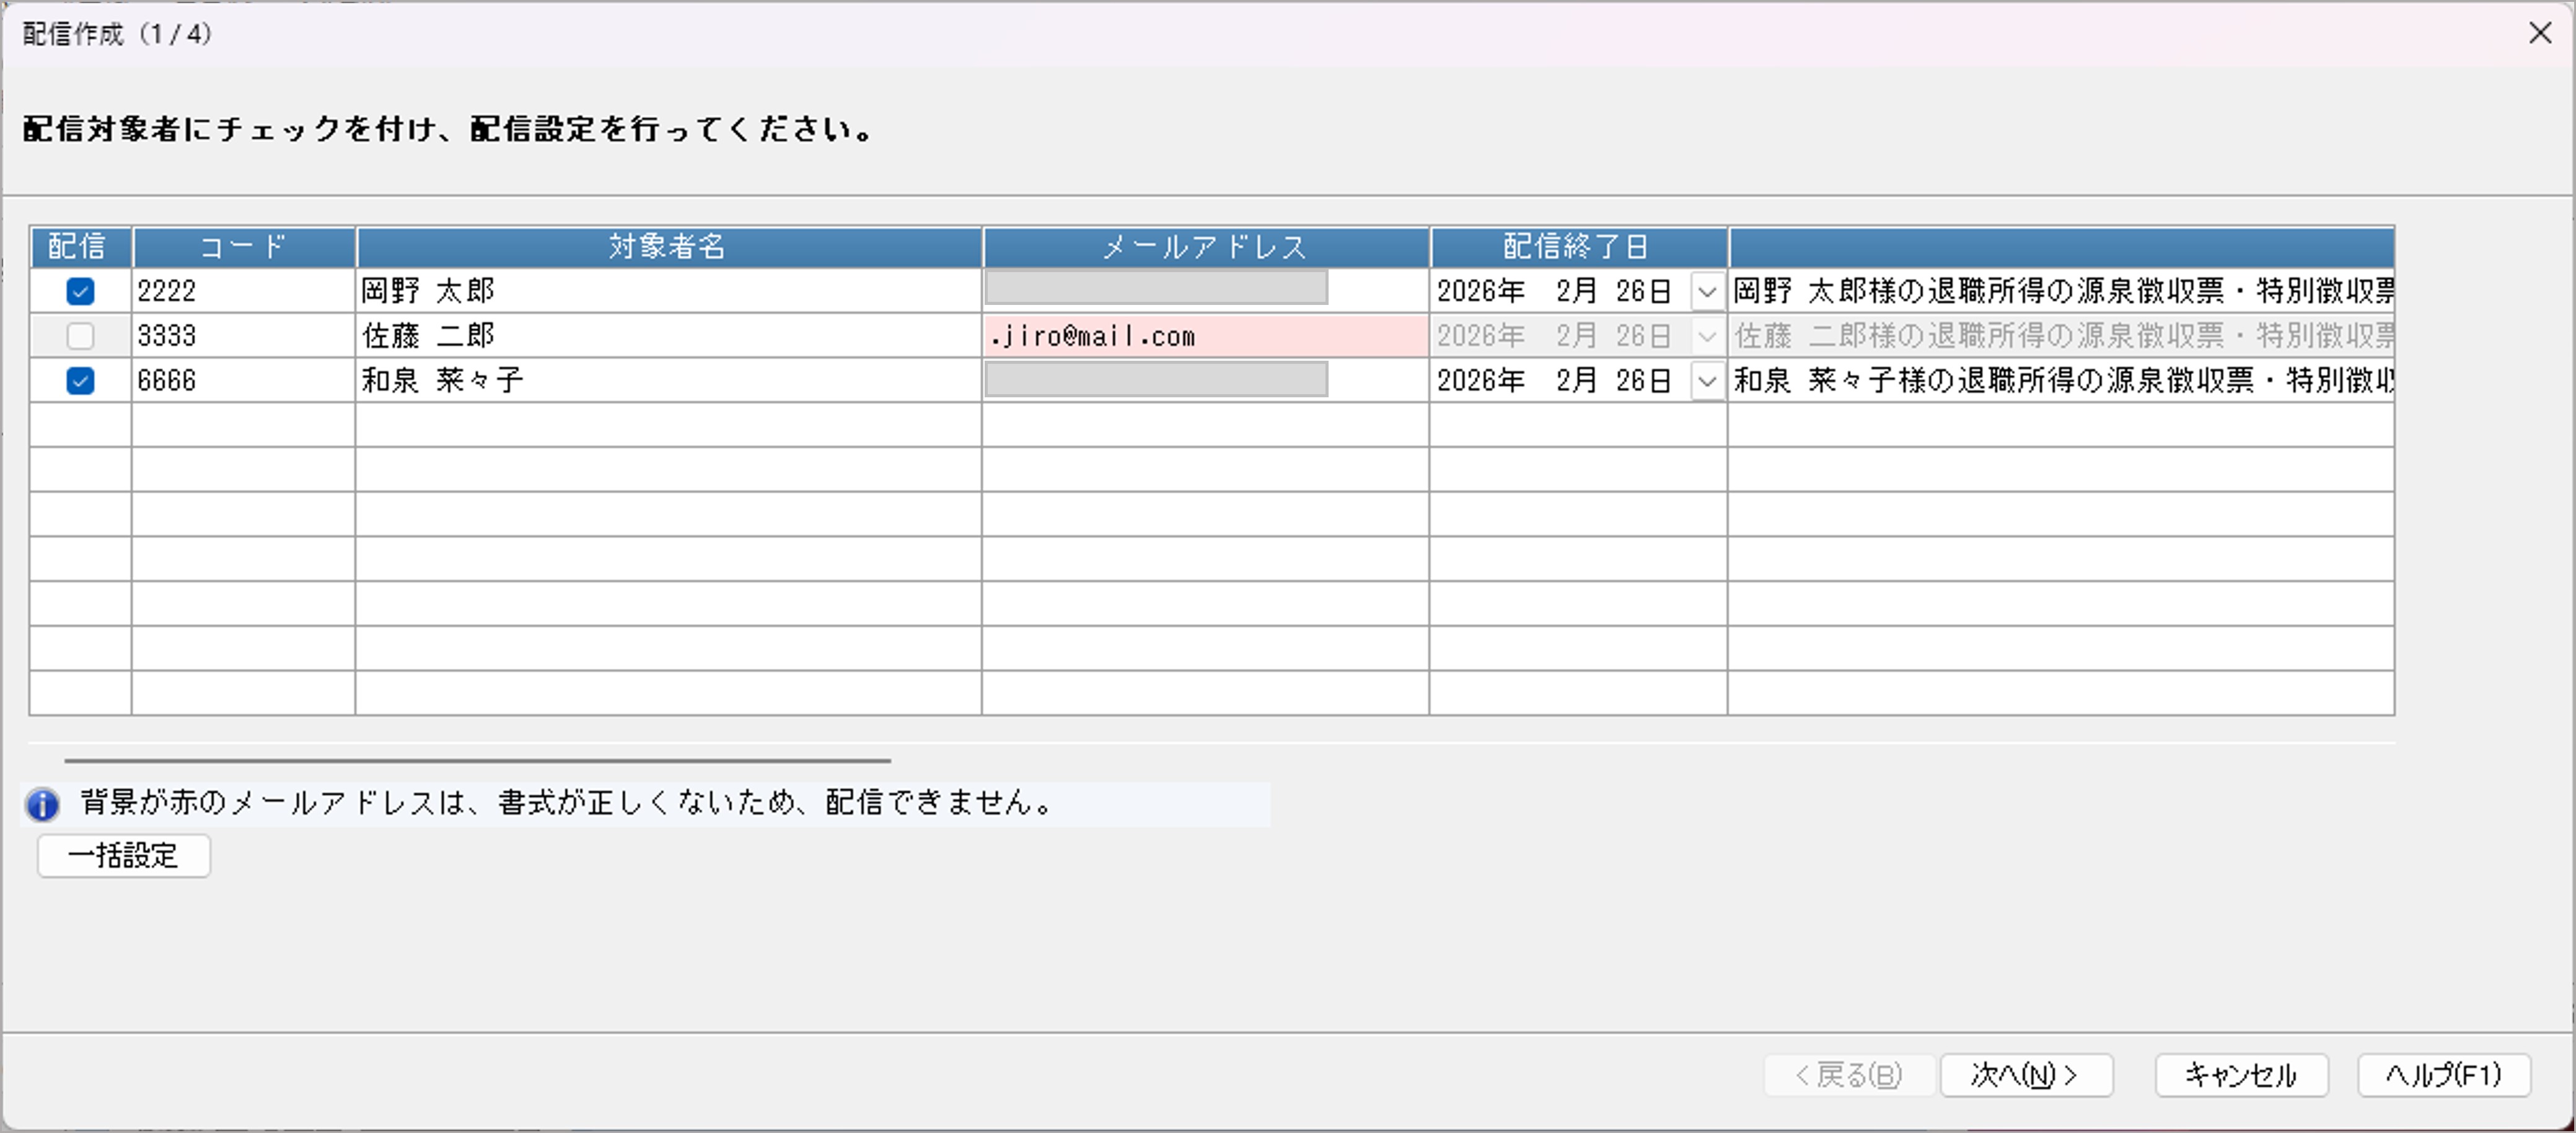The image size is (2576, 1133).
Task: Click email field for 岡野 太郎
Action: coord(1156,289)
